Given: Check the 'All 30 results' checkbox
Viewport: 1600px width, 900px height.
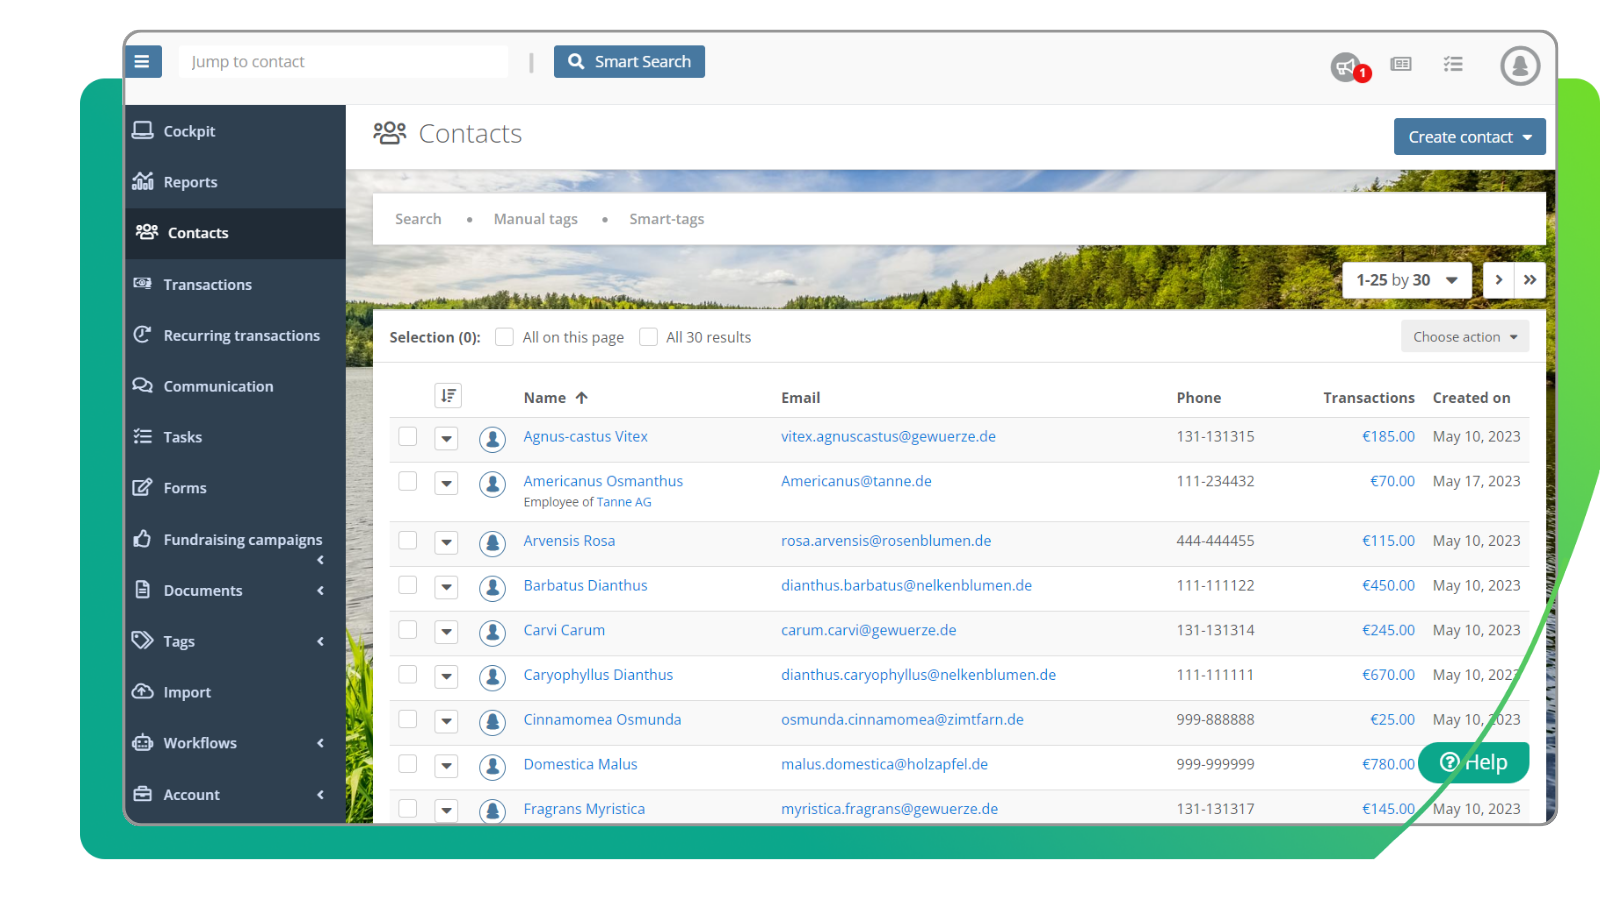Looking at the screenshot, I should coord(648,337).
